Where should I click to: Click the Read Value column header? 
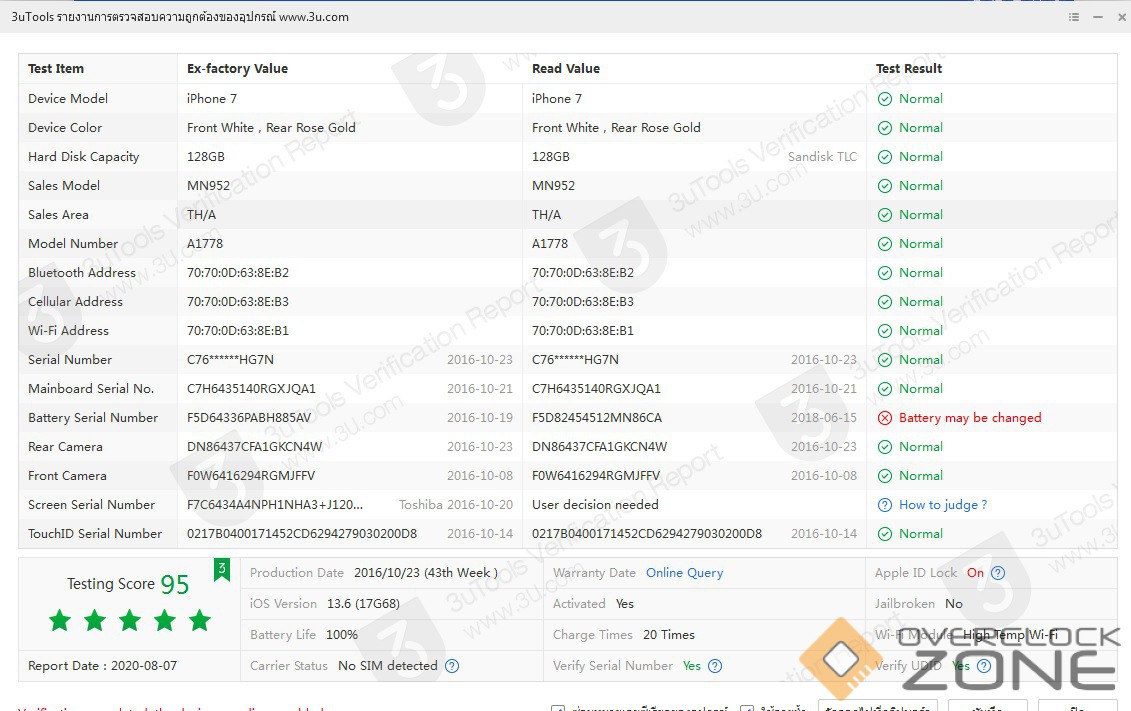[x=566, y=69]
